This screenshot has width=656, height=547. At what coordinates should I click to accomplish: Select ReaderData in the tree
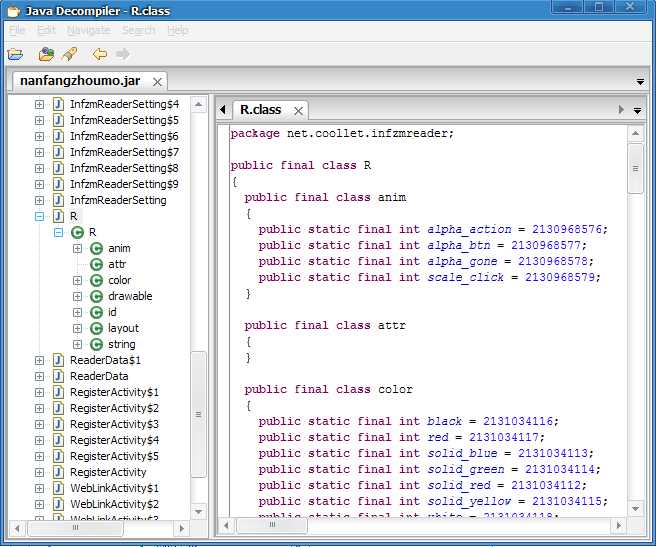(x=99, y=376)
